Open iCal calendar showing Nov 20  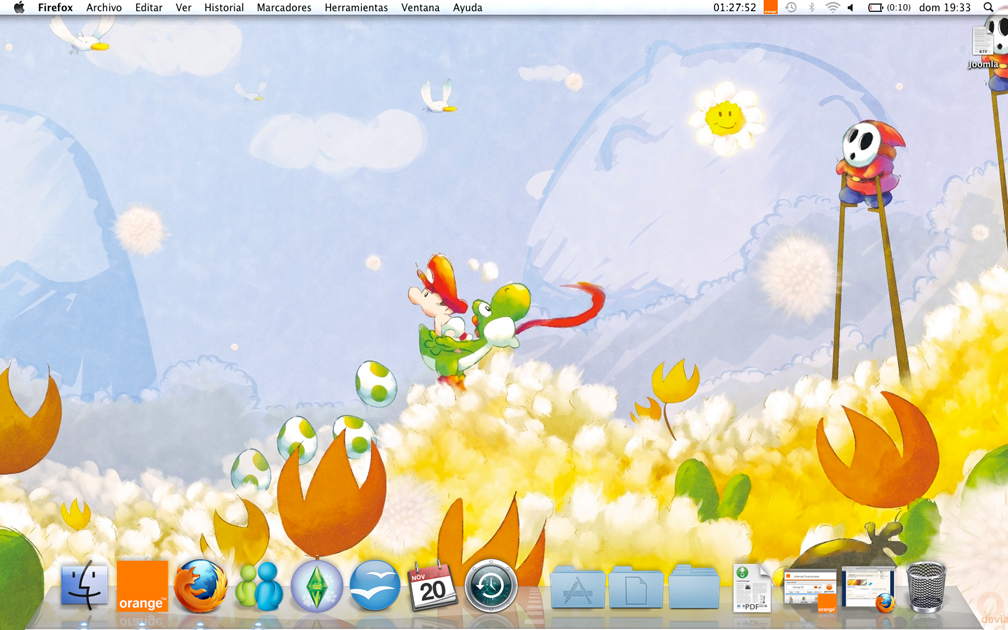(x=432, y=586)
